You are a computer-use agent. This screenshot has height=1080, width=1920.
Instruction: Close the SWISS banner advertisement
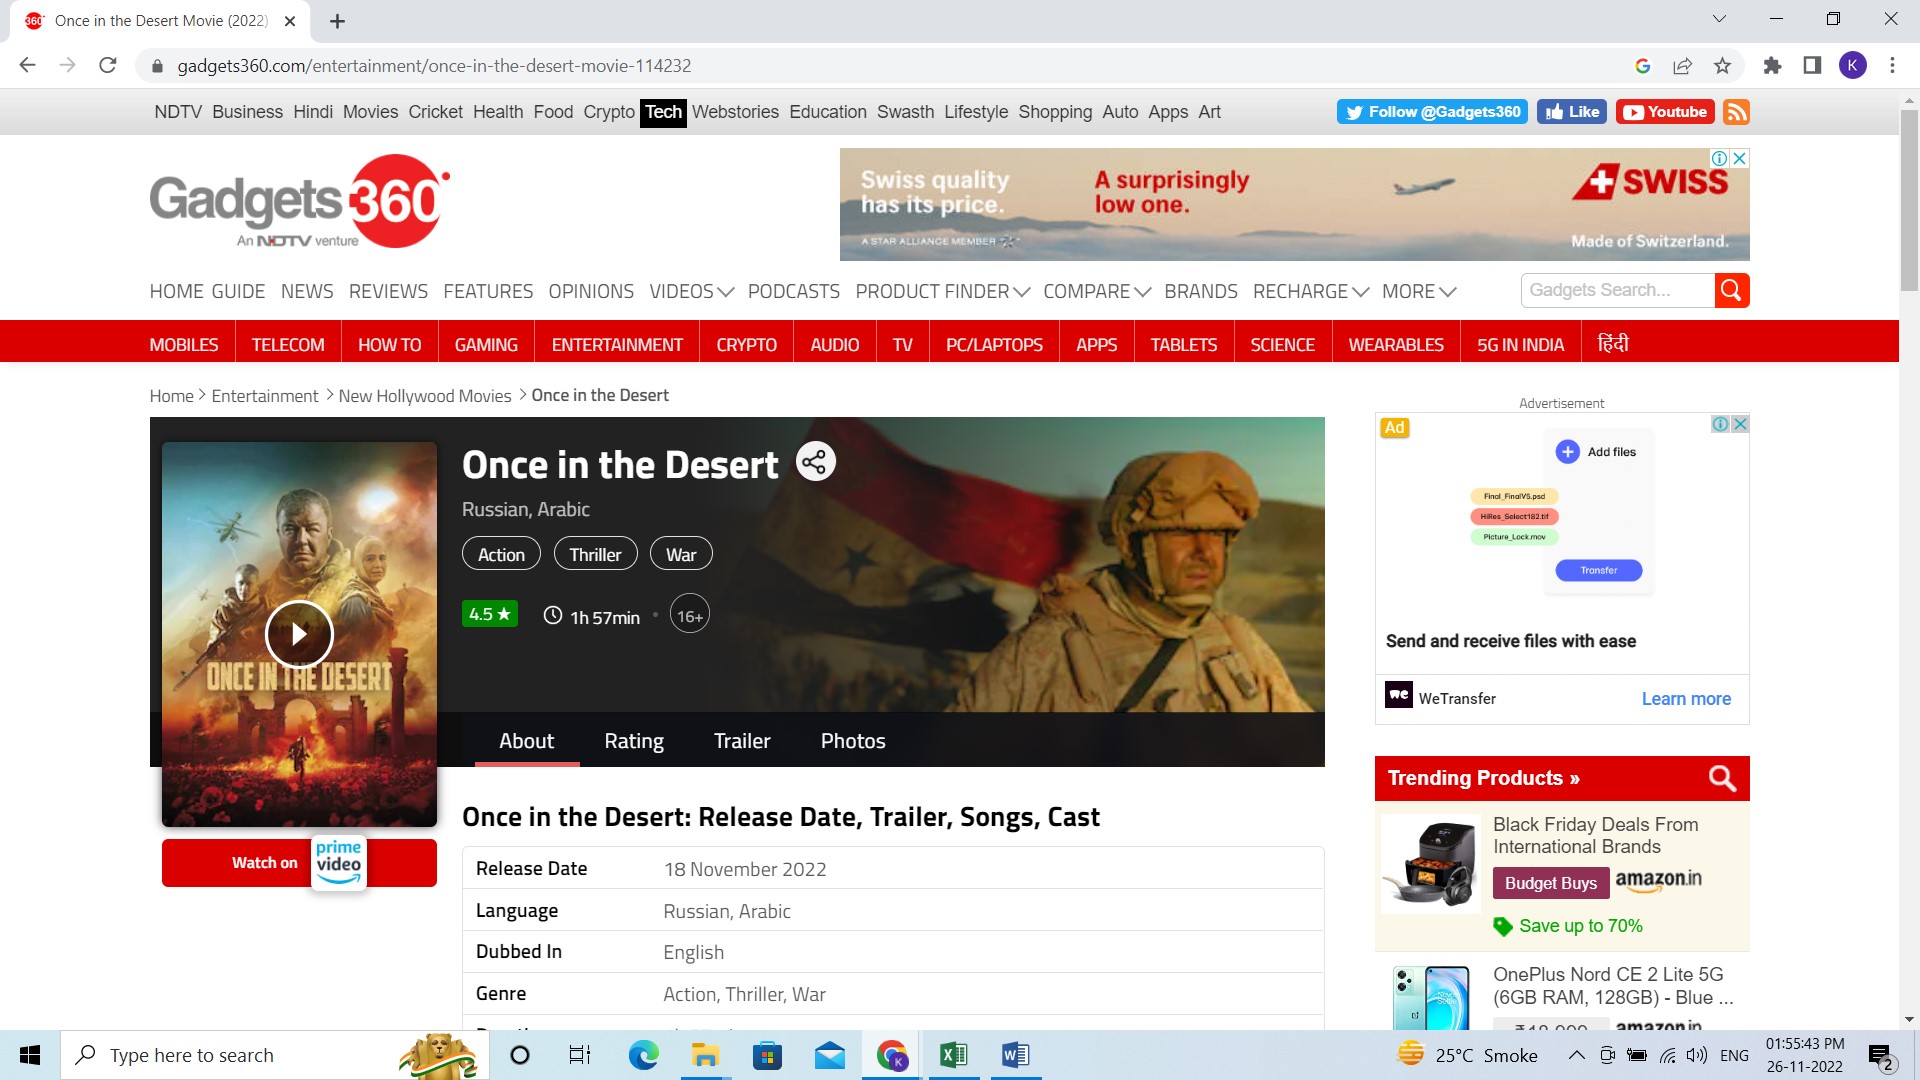click(x=1740, y=158)
